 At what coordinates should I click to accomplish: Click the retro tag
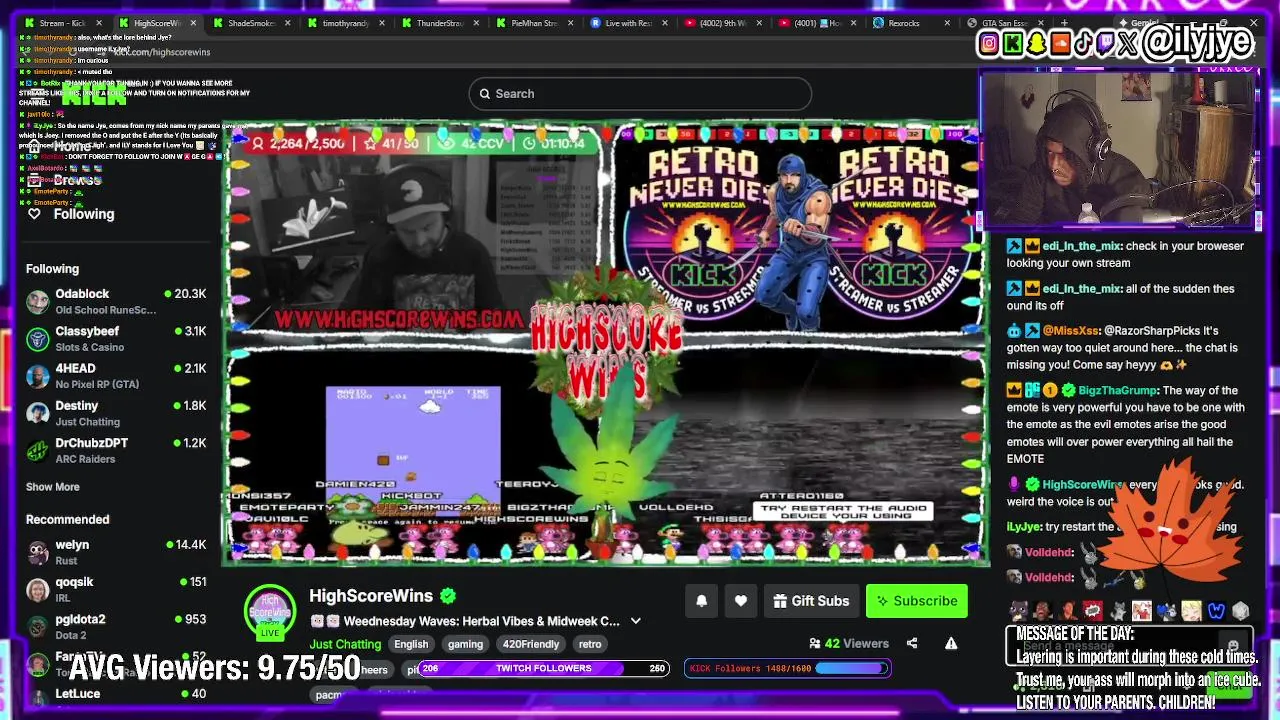590,644
